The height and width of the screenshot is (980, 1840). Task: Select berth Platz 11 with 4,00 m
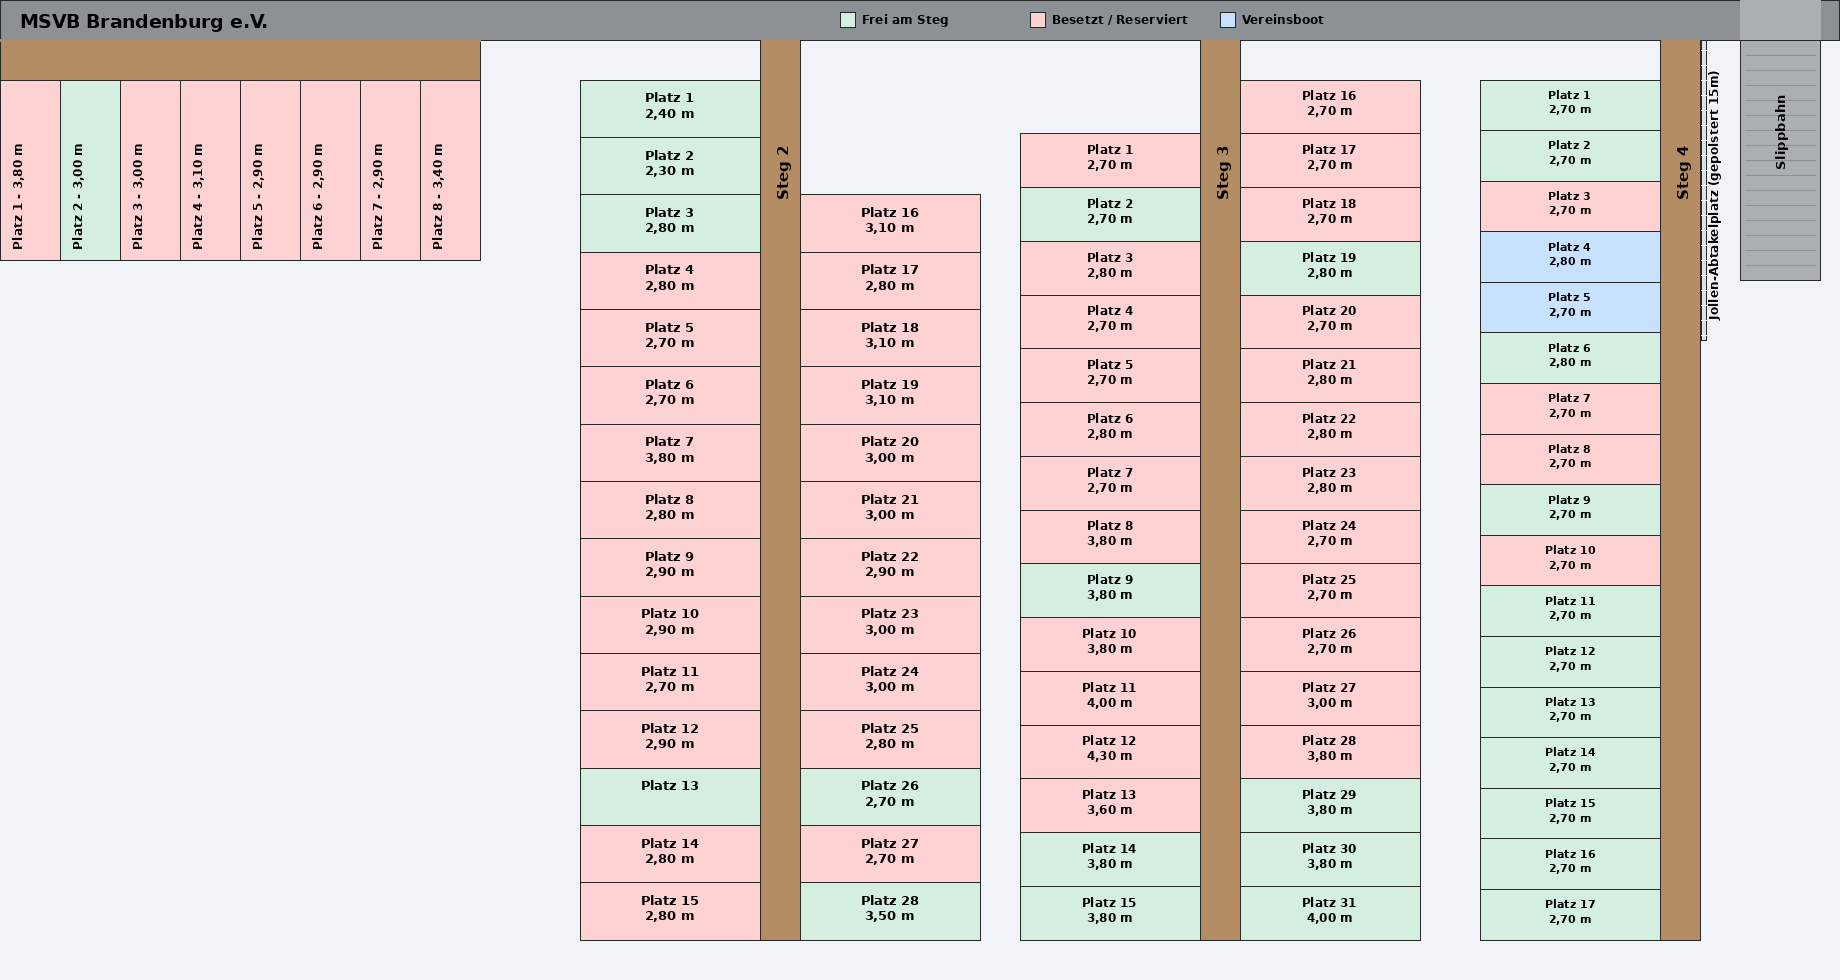(1110, 699)
